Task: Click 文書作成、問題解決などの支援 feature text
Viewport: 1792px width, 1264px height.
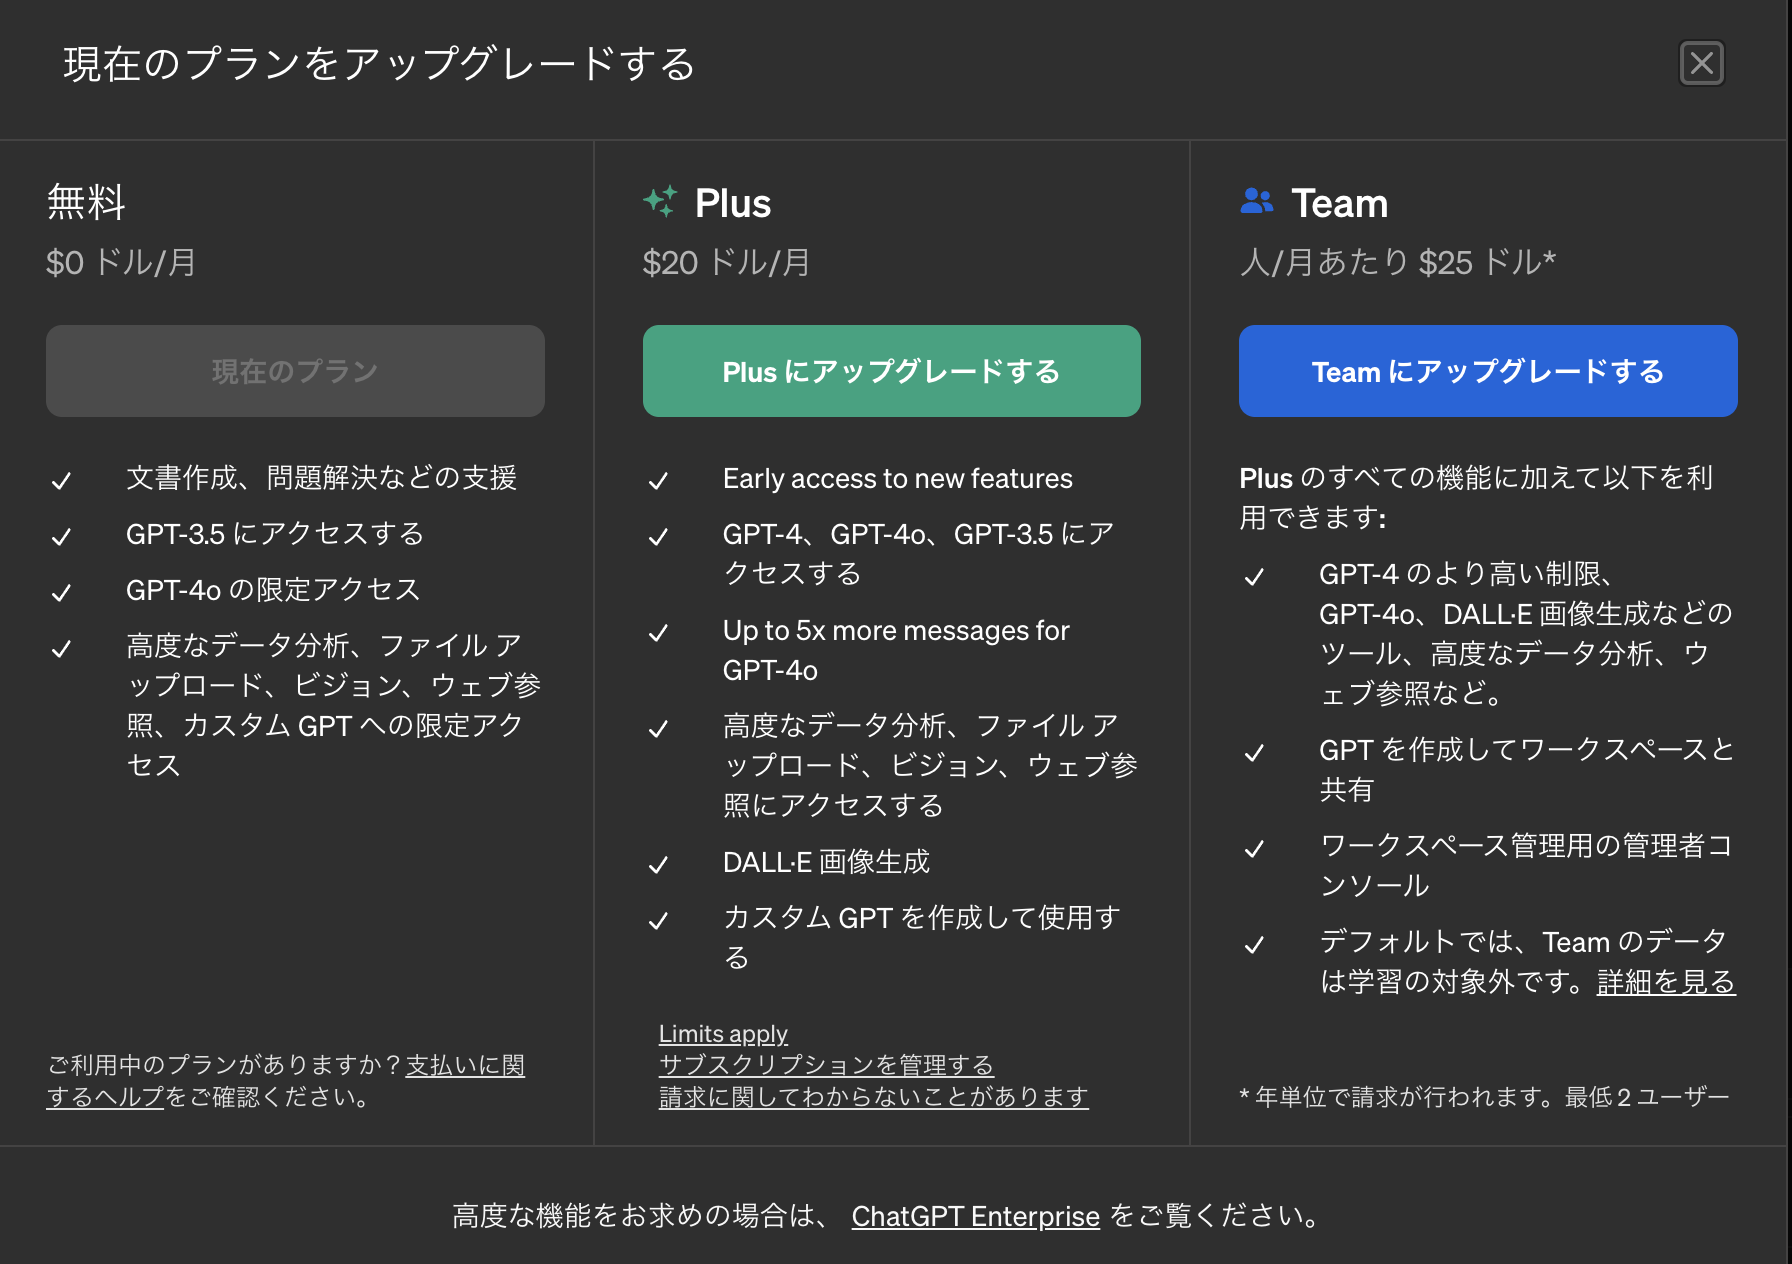Action: point(321,478)
